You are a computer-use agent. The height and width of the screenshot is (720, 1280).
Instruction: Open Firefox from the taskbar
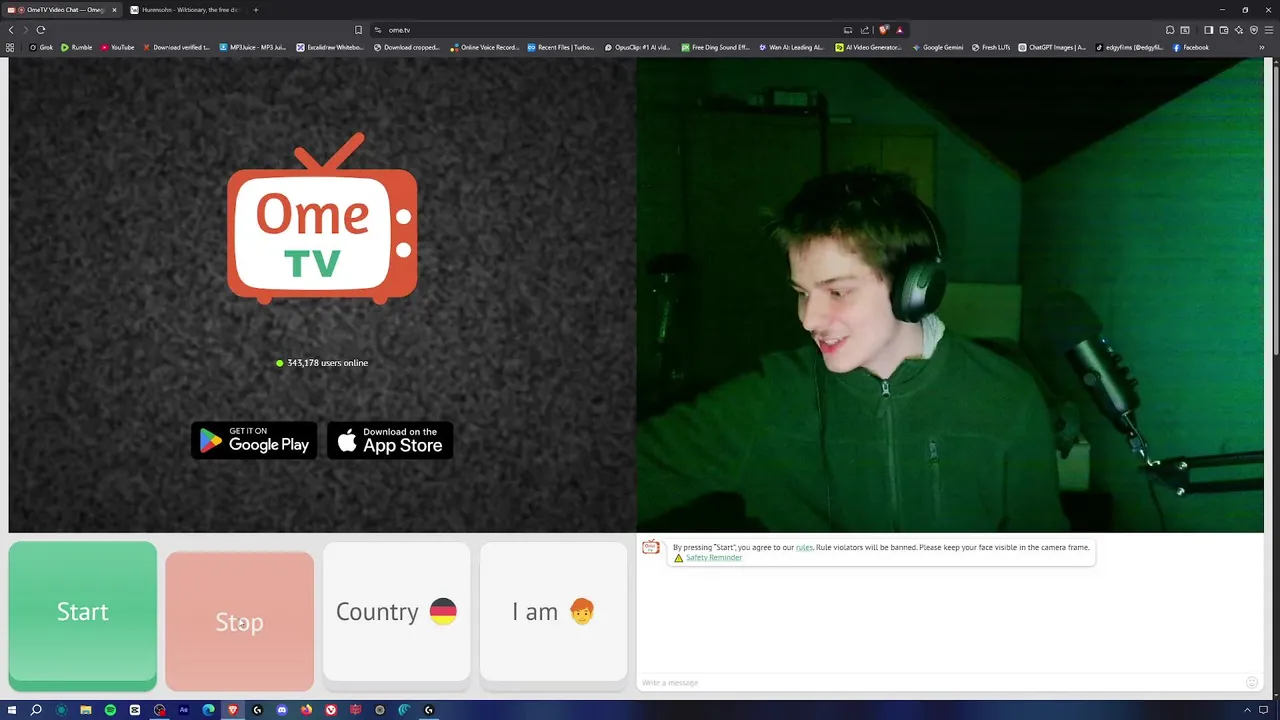coord(306,710)
